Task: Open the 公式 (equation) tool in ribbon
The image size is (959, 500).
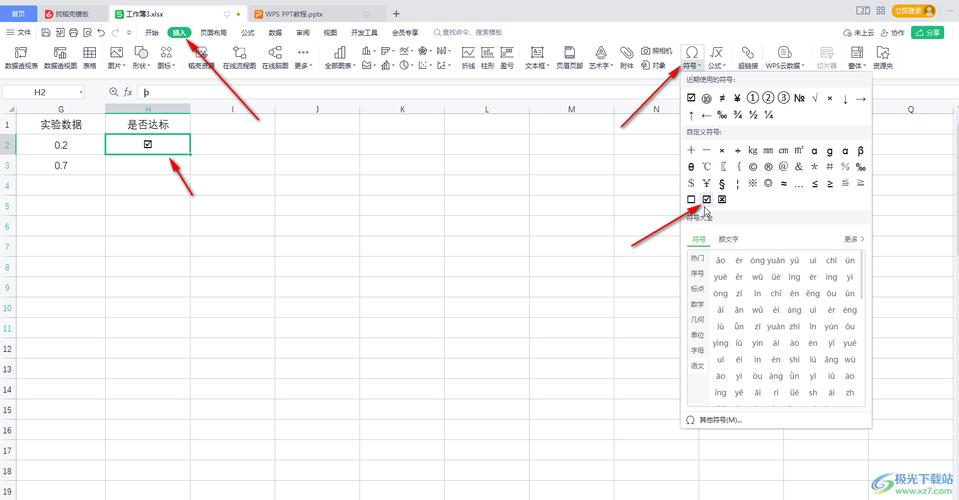Action: point(716,57)
